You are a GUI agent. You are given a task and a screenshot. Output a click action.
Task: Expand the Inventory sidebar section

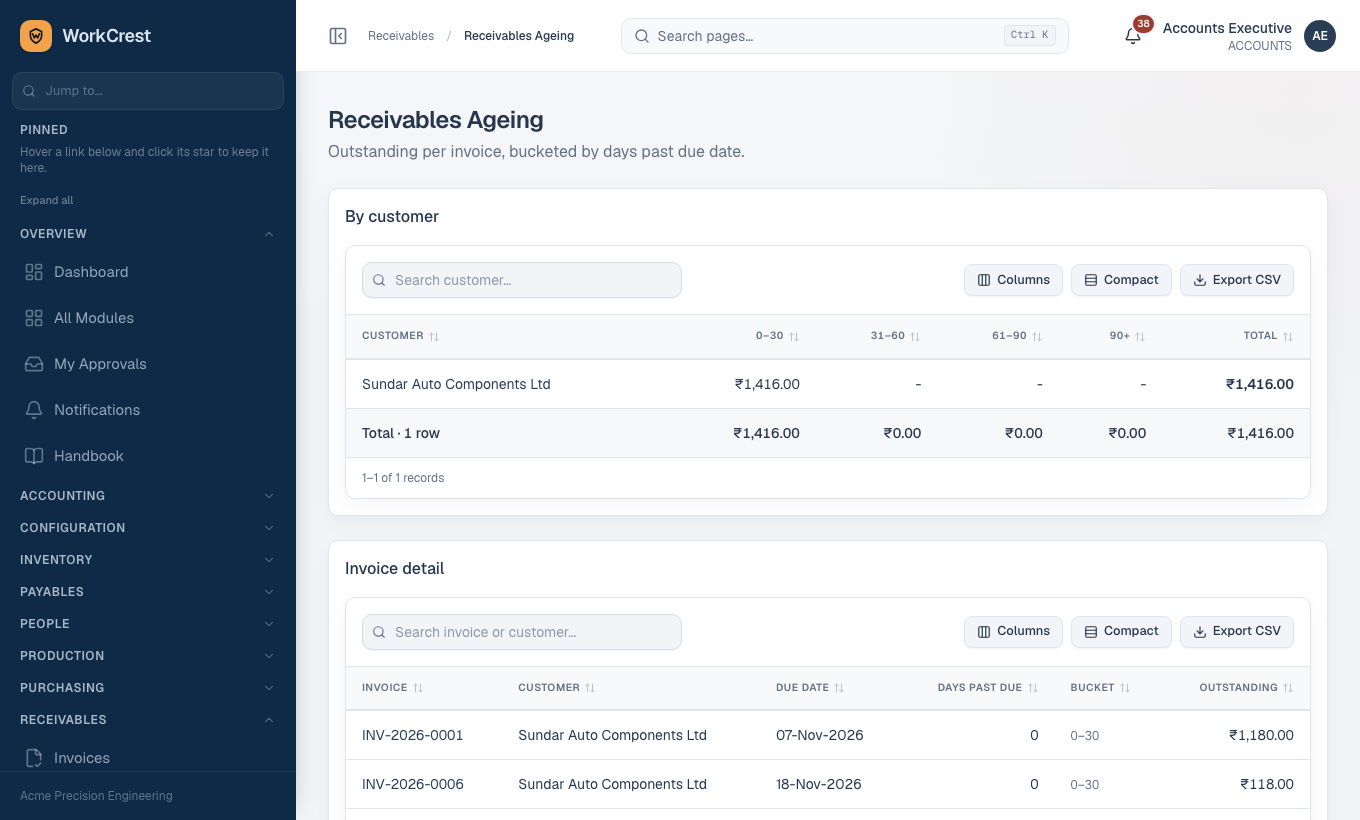pyautogui.click(x=148, y=560)
